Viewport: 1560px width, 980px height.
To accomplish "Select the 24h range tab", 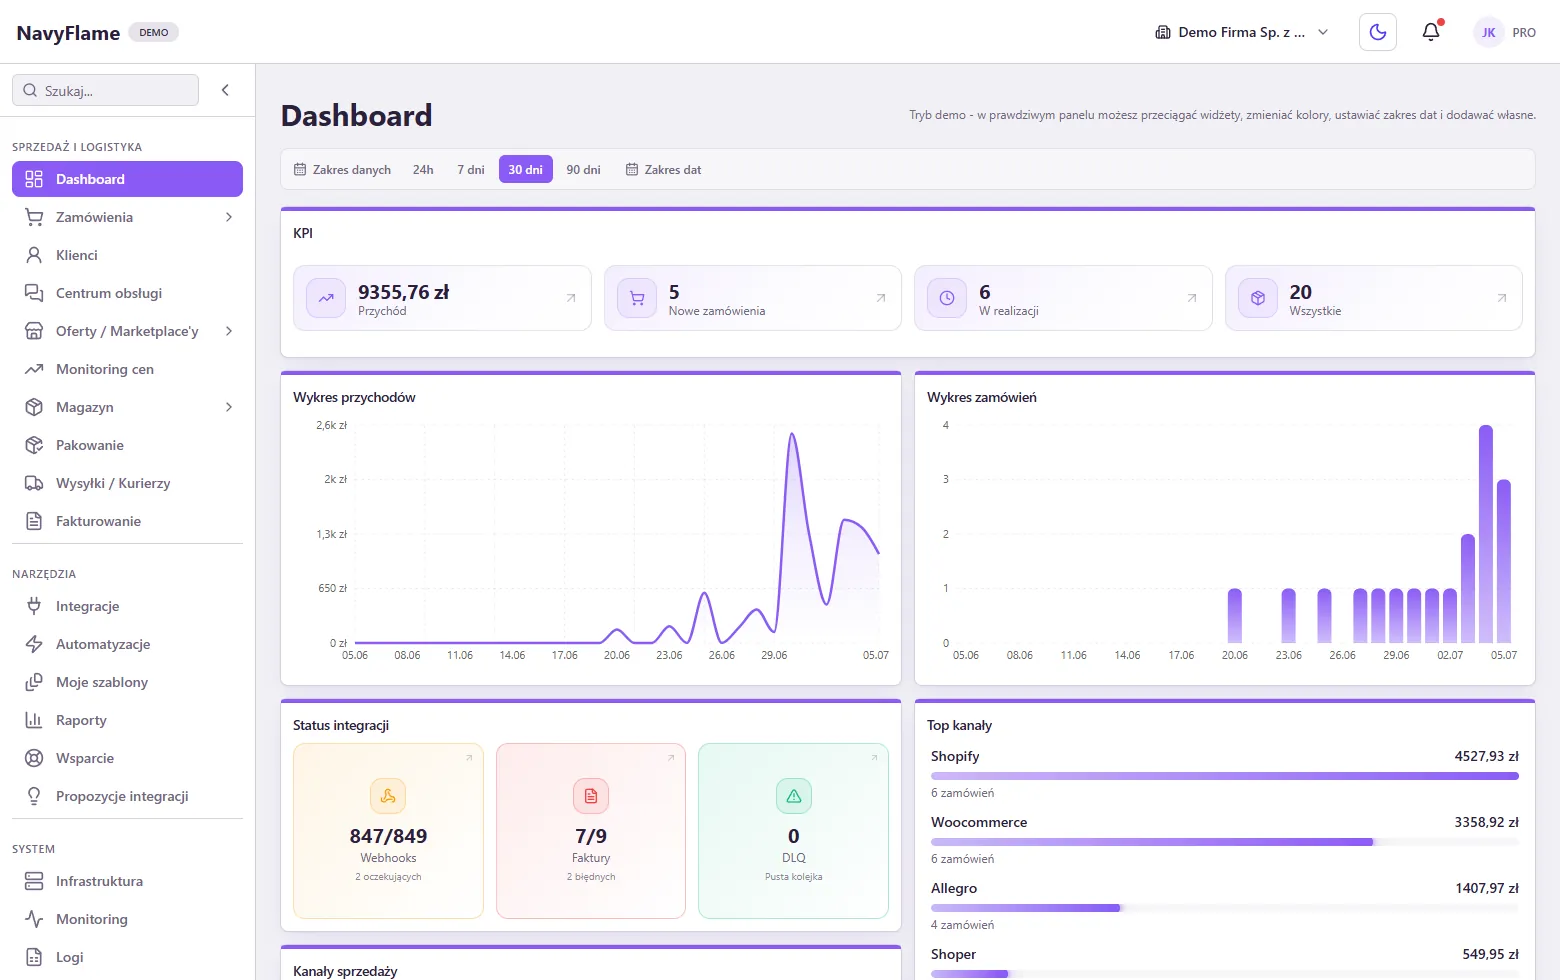I will pos(423,170).
